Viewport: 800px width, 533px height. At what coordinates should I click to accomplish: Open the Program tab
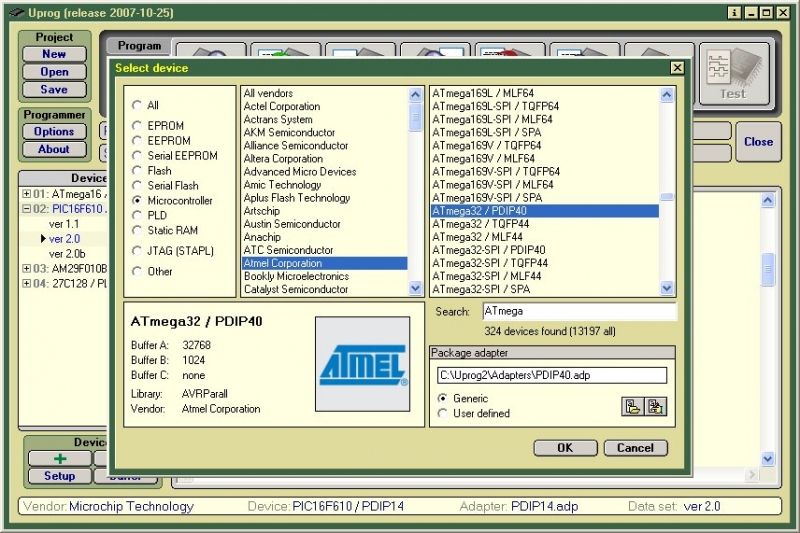(x=139, y=46)
